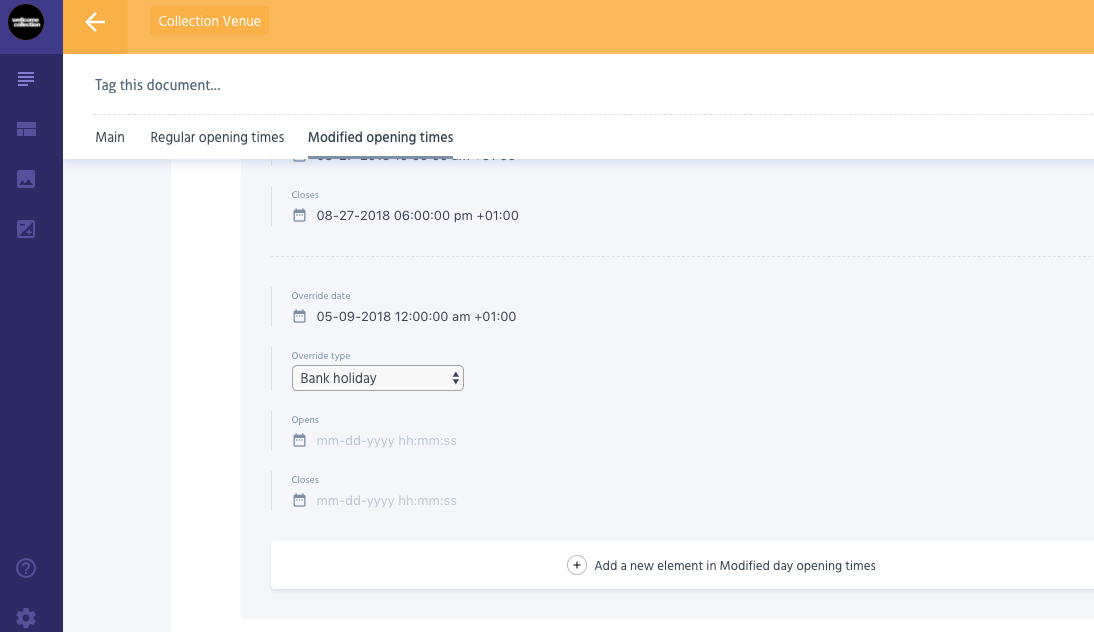Open the custom types layout icon

click(26, 129)
